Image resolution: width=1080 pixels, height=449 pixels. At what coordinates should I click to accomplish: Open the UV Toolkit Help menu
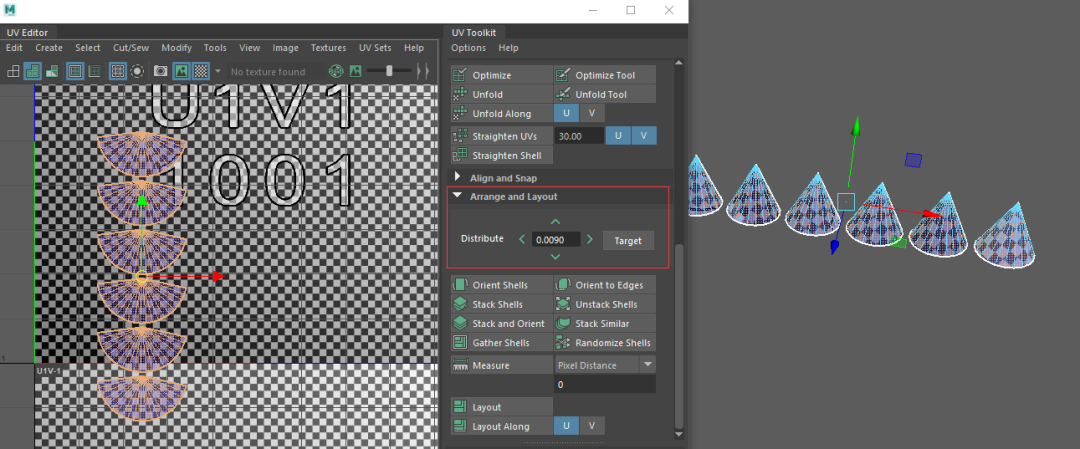tap(508, 48)
